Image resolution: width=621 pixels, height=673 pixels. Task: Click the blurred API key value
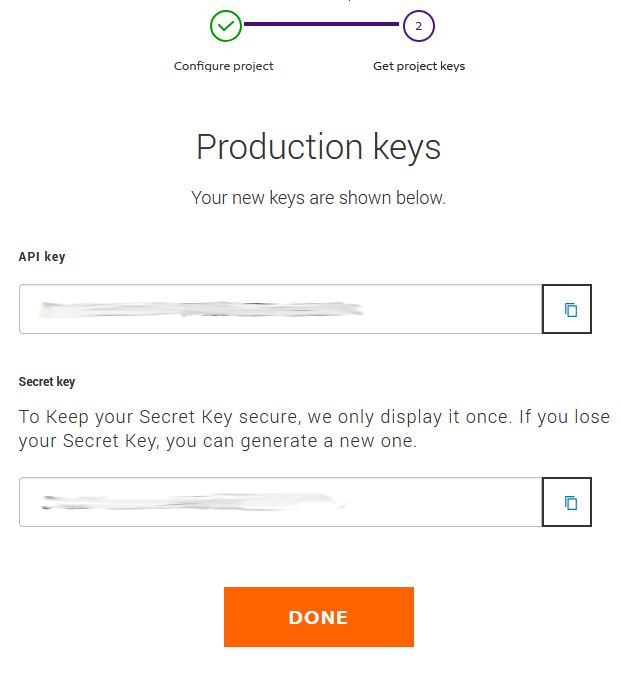pos(200,309)
